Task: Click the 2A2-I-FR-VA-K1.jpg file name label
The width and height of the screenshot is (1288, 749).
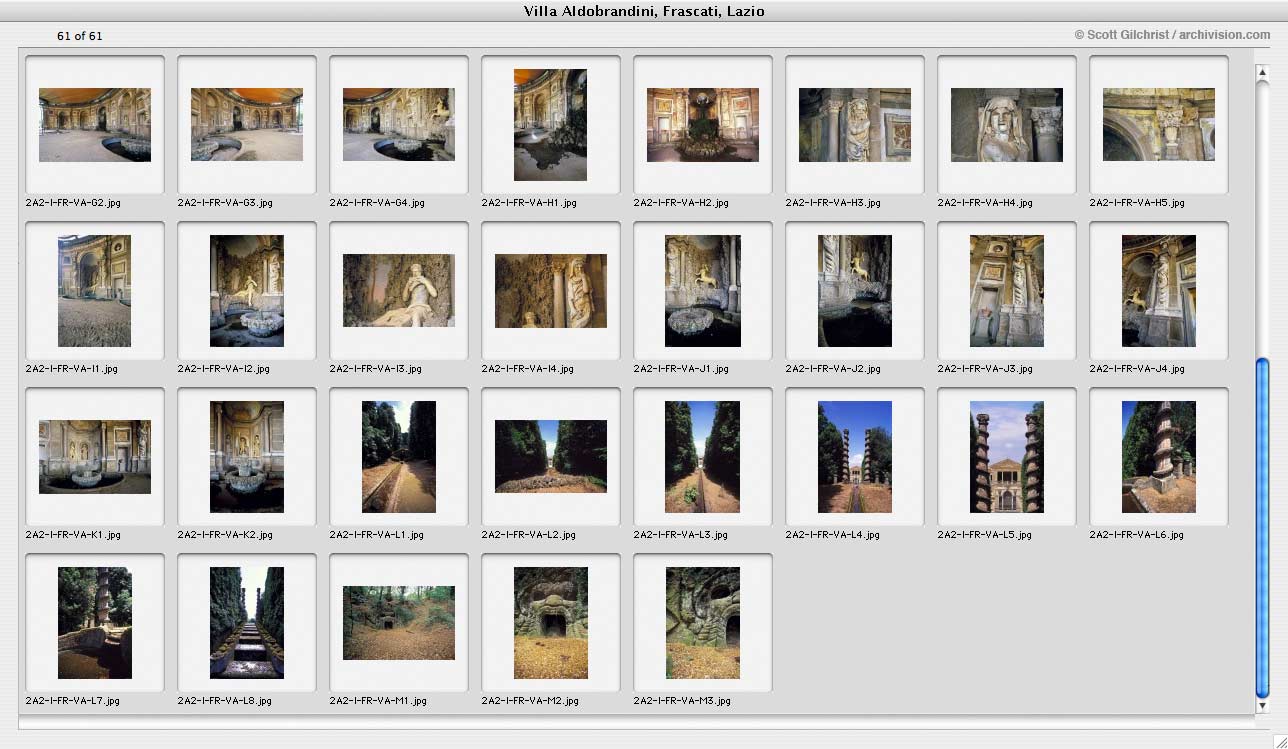Action: point(73,535)
